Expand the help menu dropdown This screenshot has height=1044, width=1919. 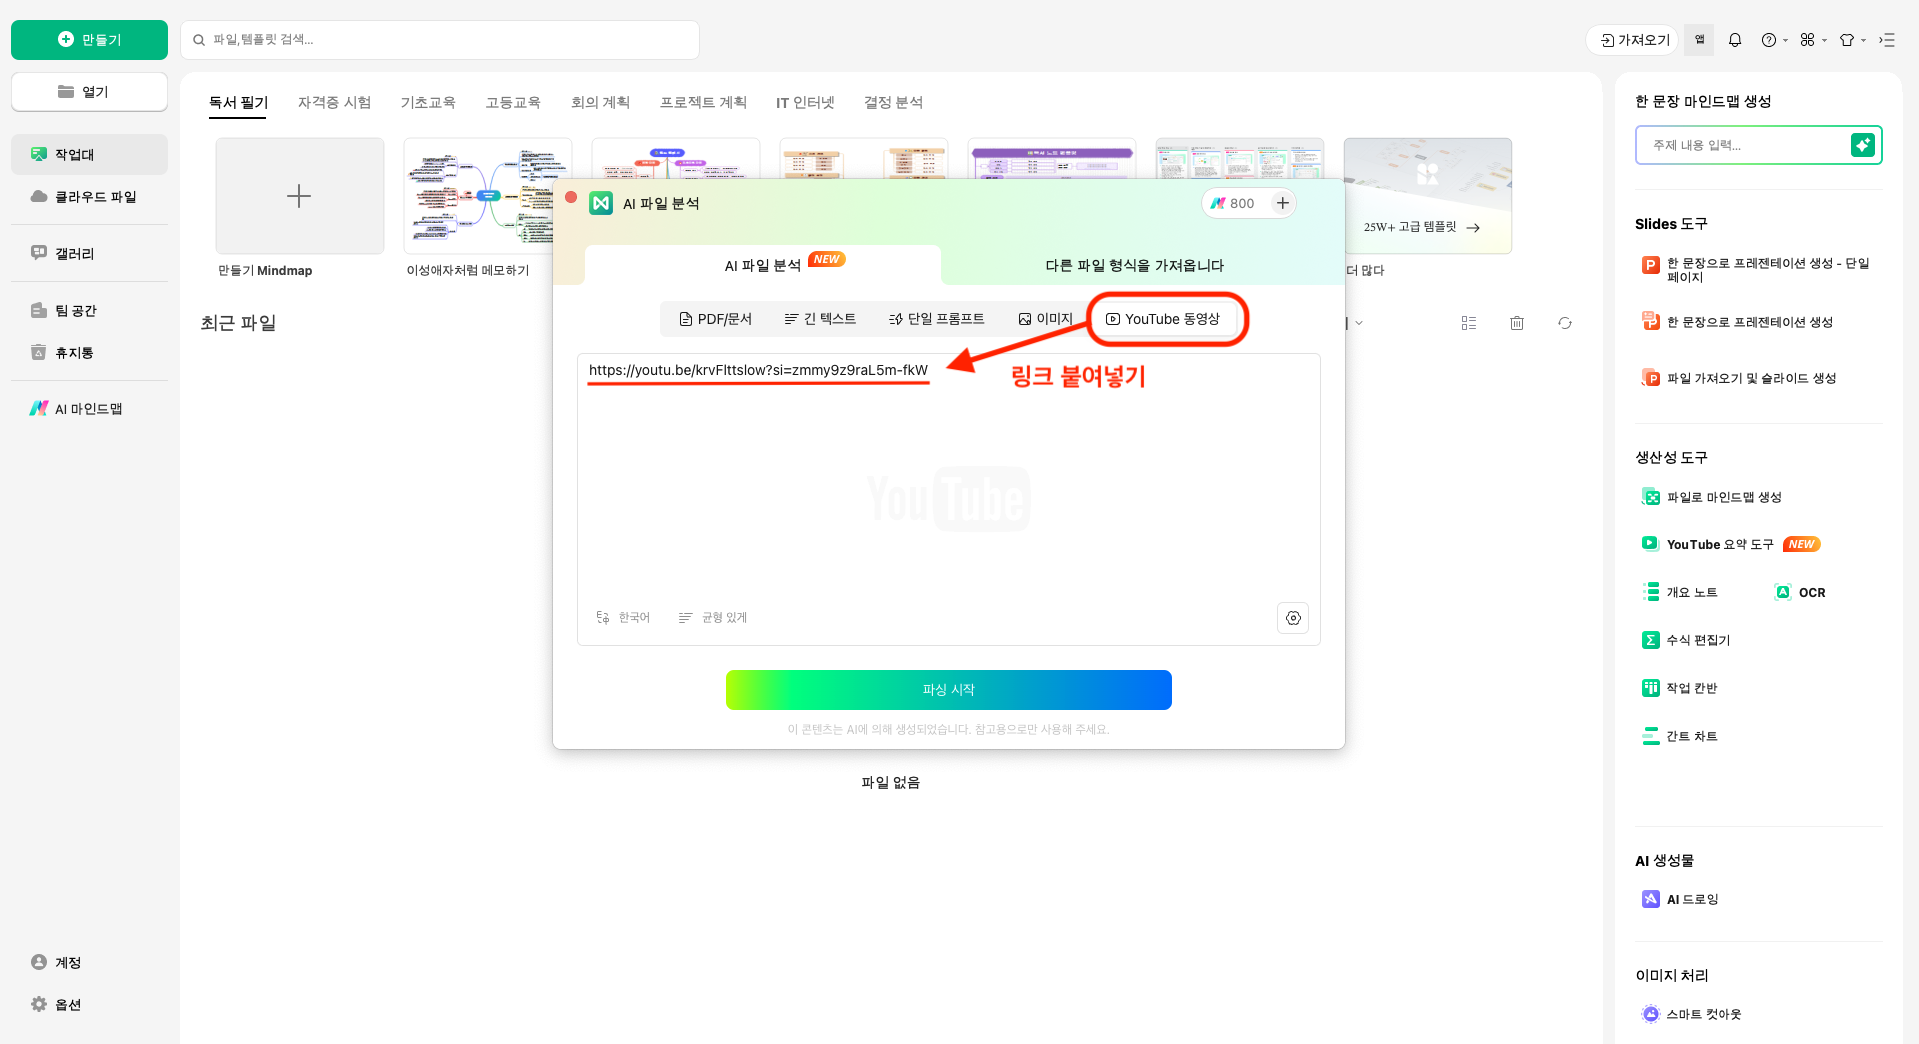click(x=1771, y=40)
